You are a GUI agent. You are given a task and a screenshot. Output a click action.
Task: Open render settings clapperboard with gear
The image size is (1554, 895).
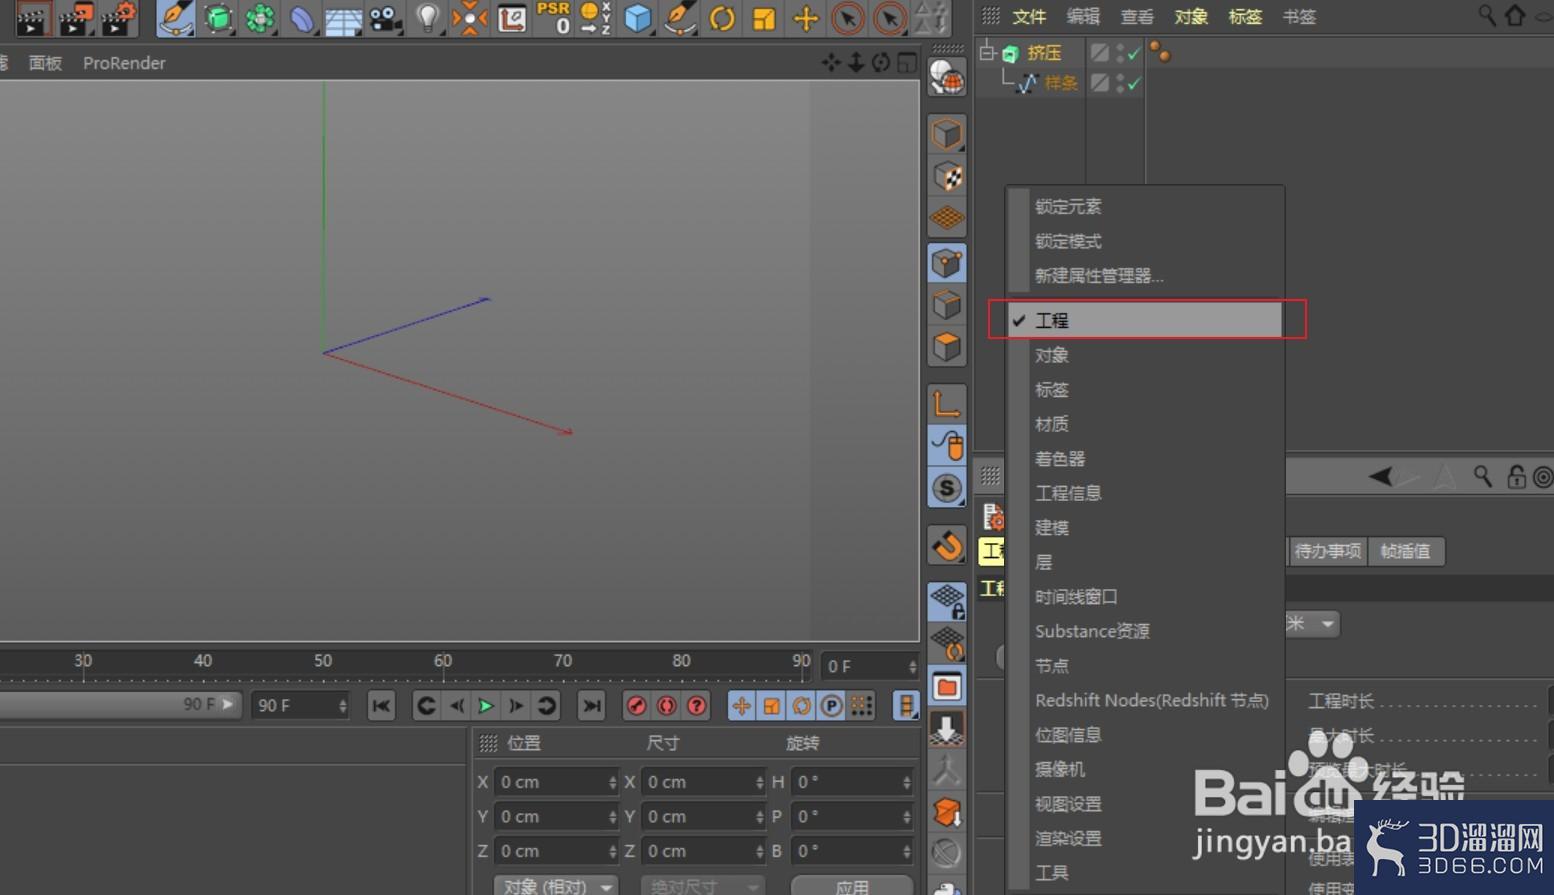(x=118, y=17)
